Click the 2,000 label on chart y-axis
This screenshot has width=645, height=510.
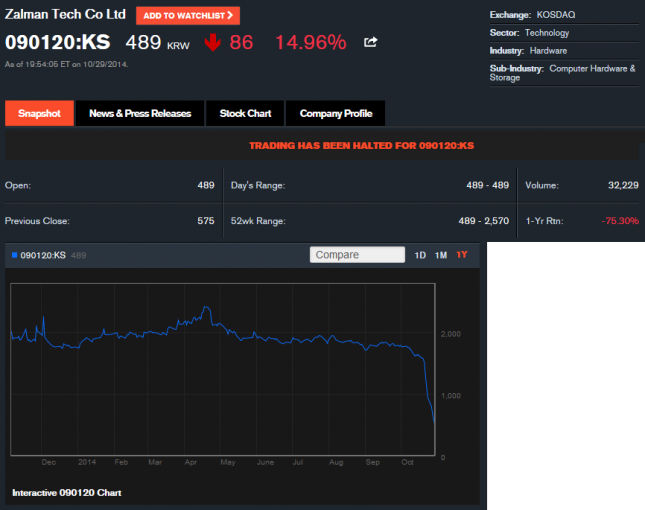point(451,334)
